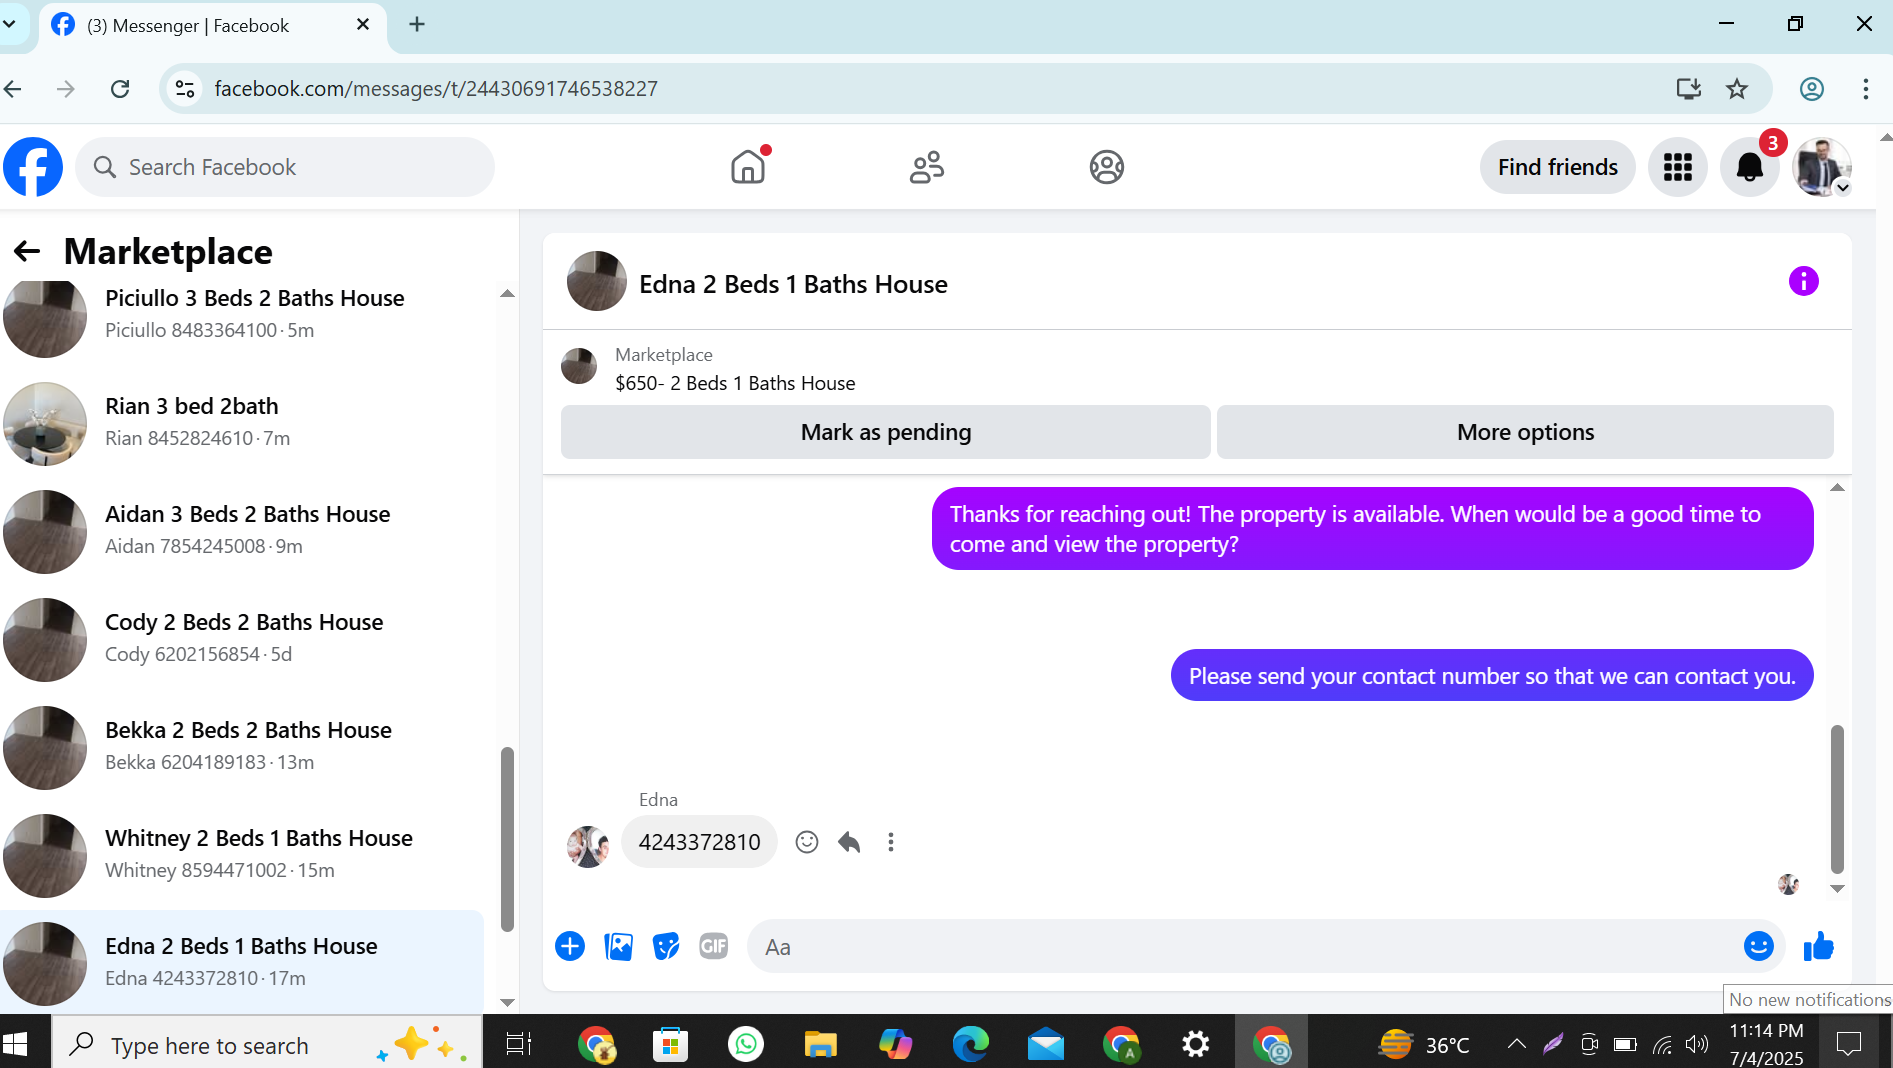Open more actions plus icon in composer
Image resolution: width=1893 pixels, height=1068 pixels.
[x=570, y=946]
